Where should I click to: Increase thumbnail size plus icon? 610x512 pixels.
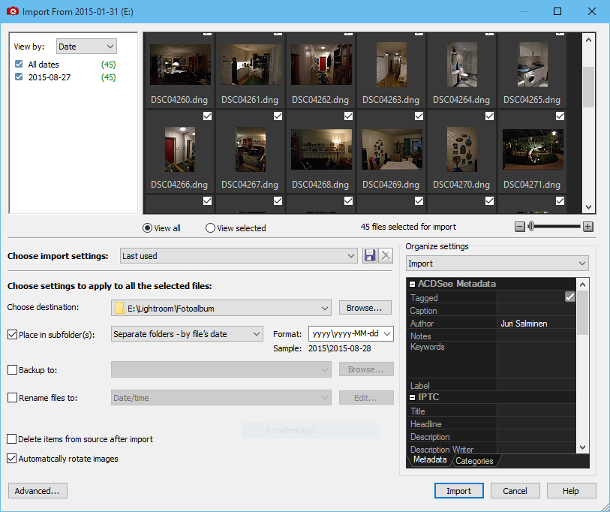tap(588, 226)
